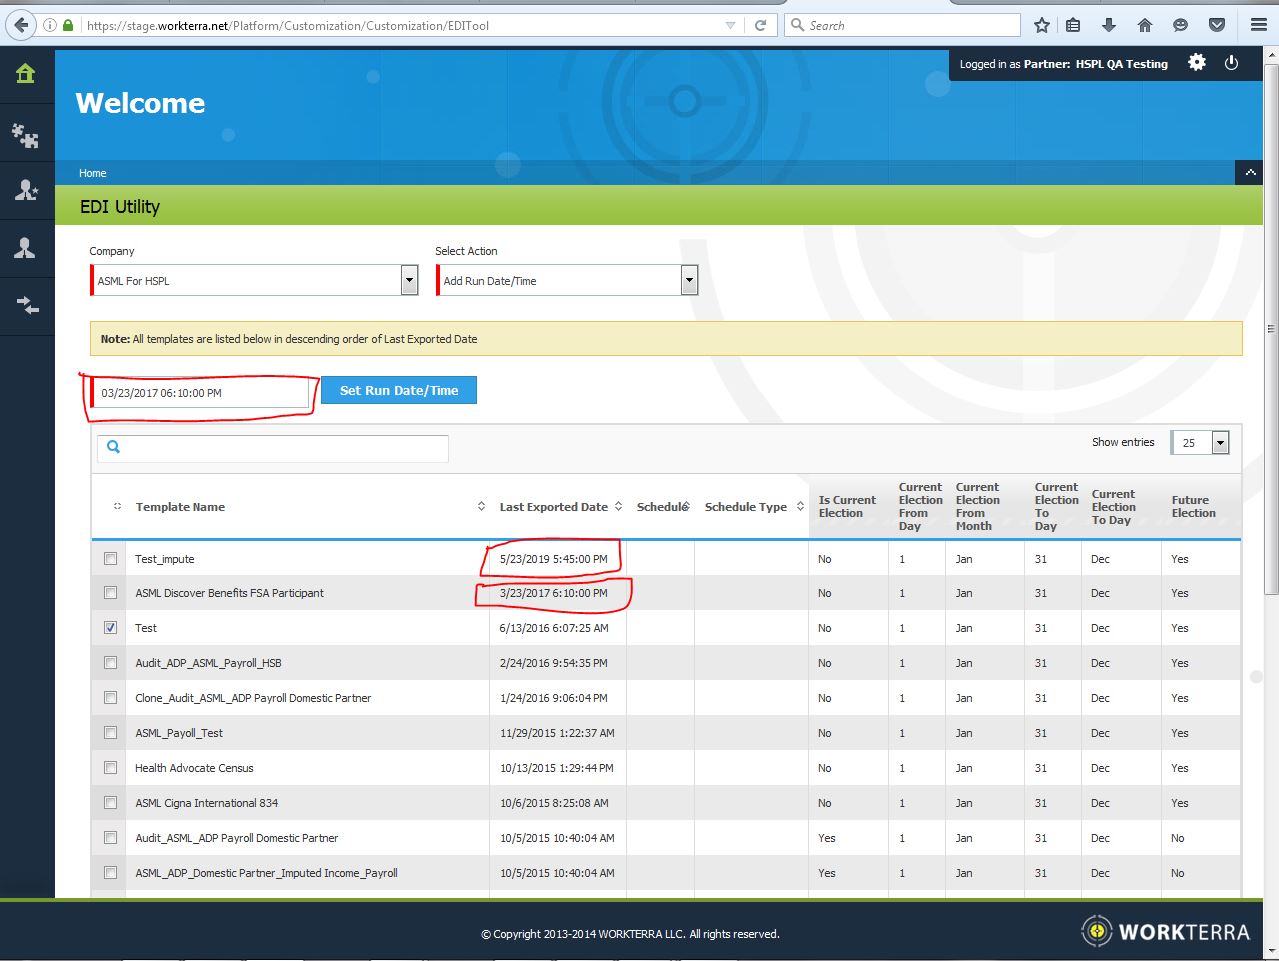
Task: Click browser bookmark star icon
Action: [x=1041, y=25]
